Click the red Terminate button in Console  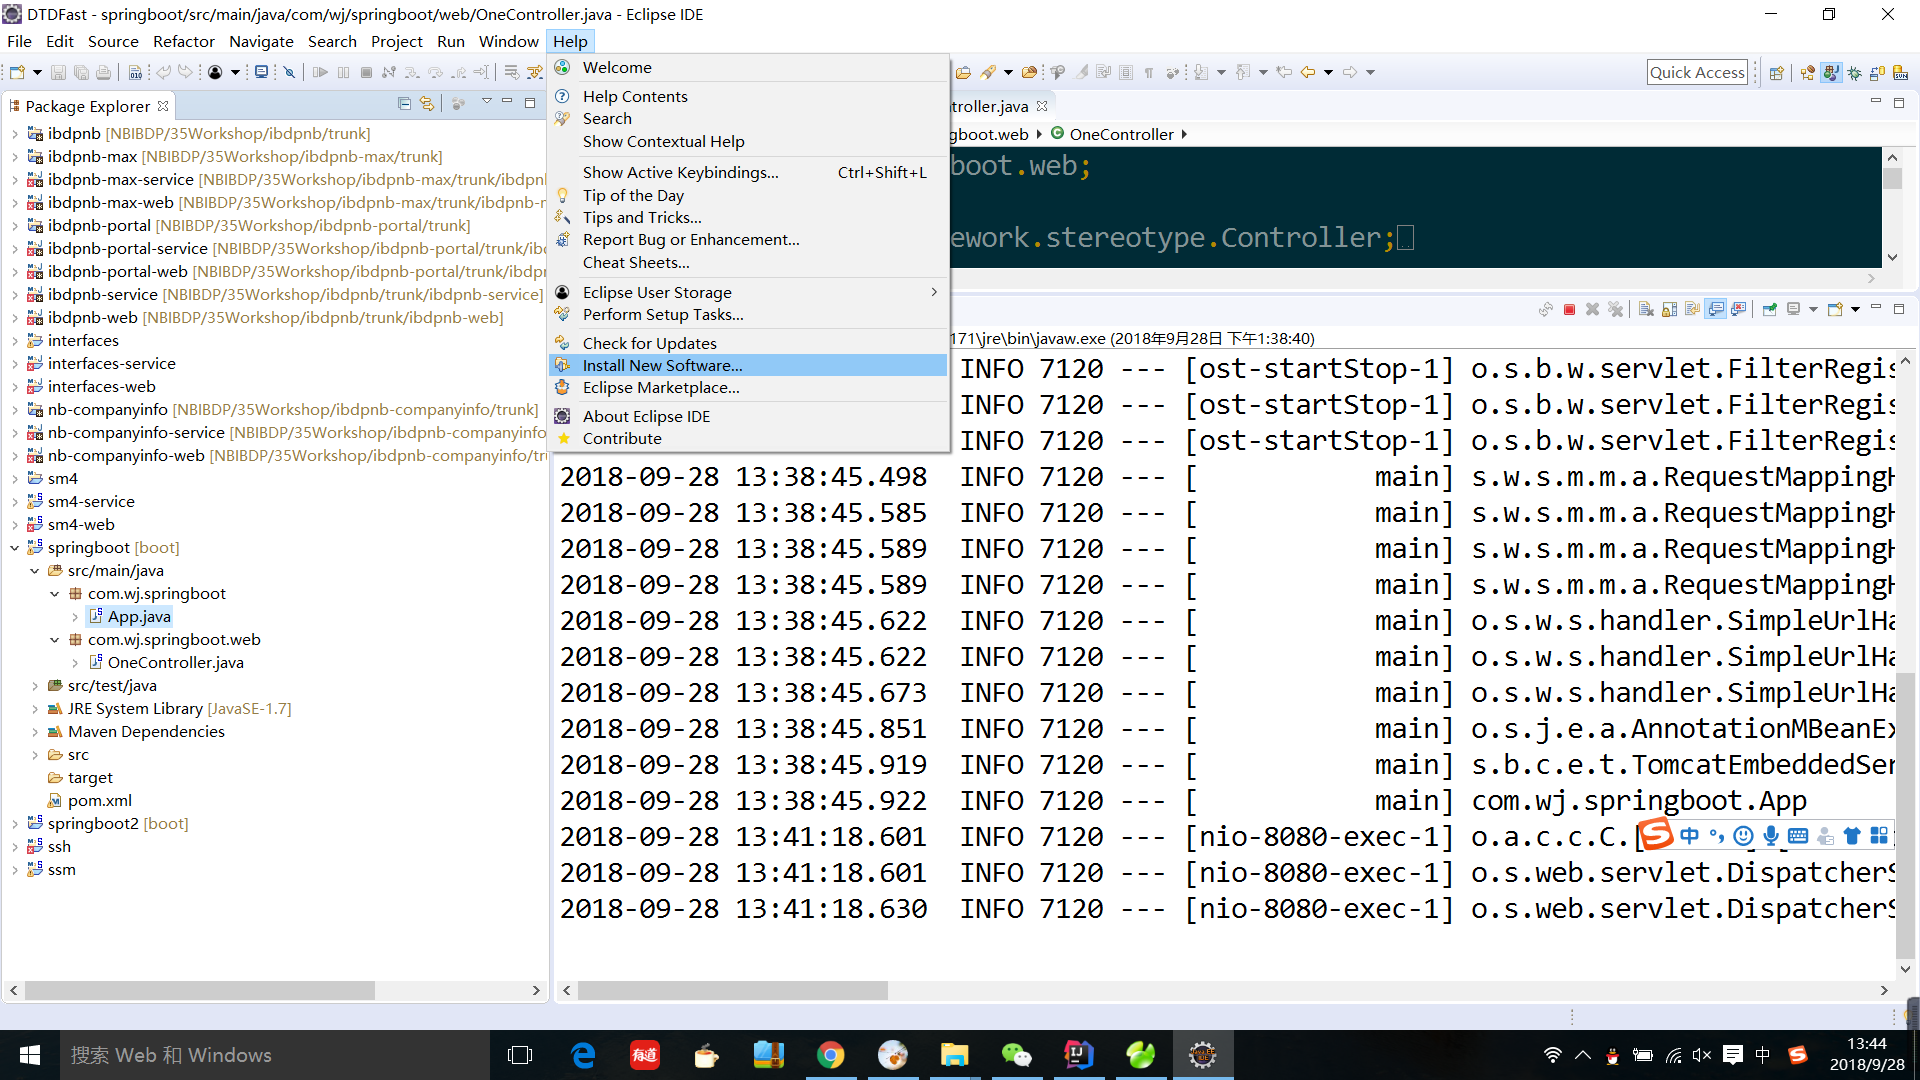click(x=1569, y=310)
